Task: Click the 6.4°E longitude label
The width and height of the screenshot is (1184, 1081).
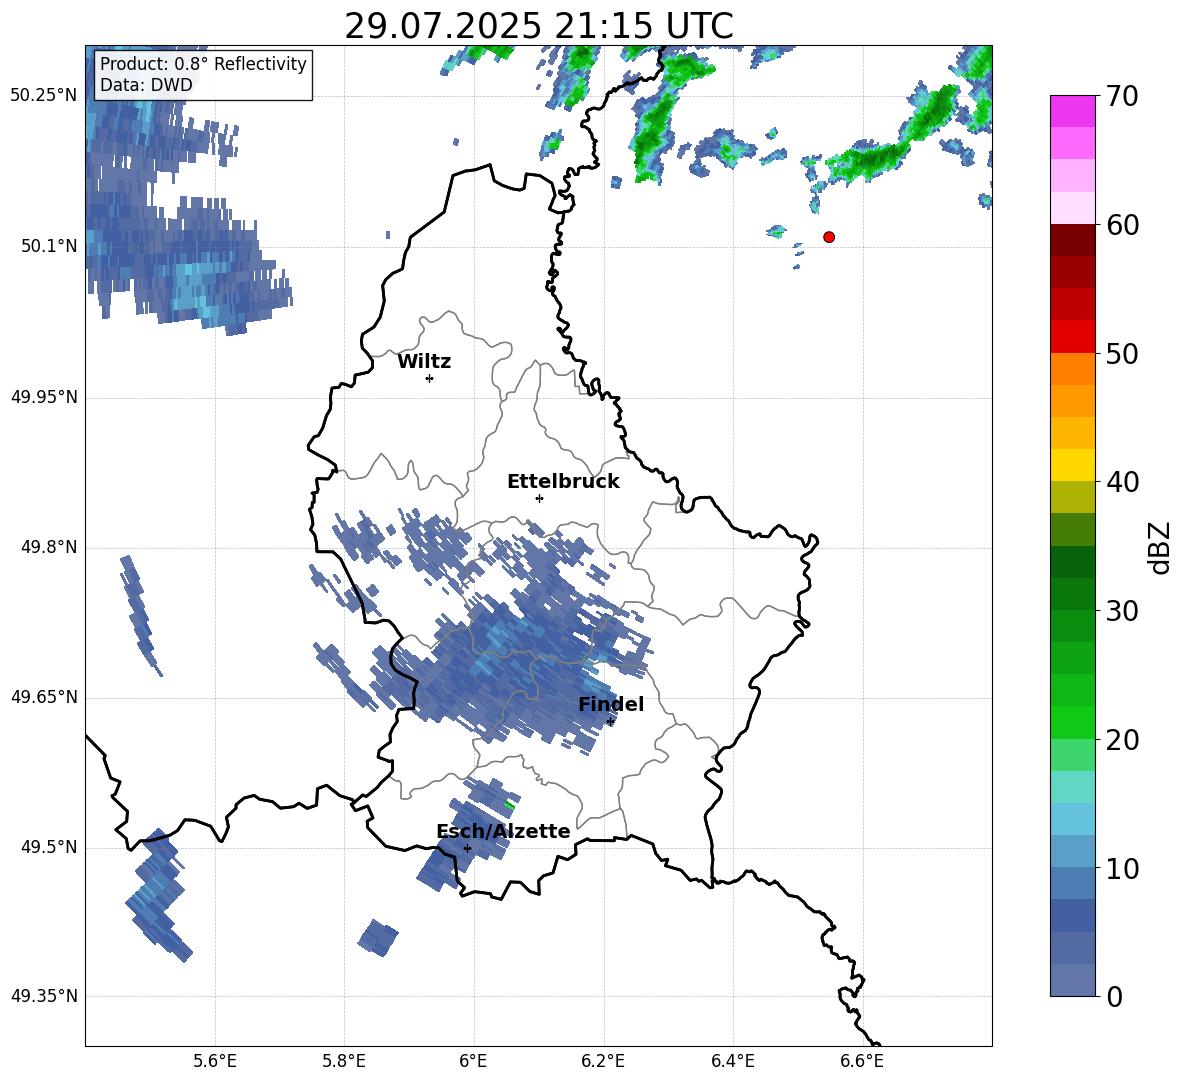Action: [732, 1061]
